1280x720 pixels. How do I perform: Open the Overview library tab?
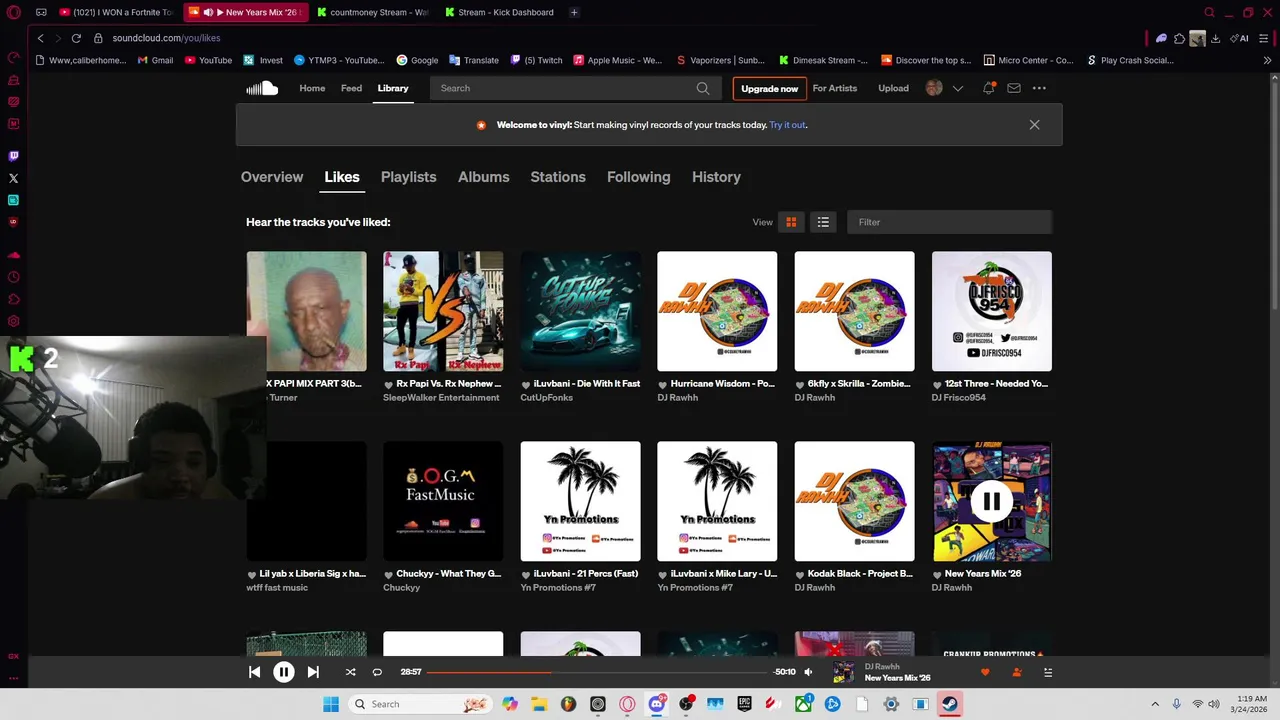(x=272, y=177)
